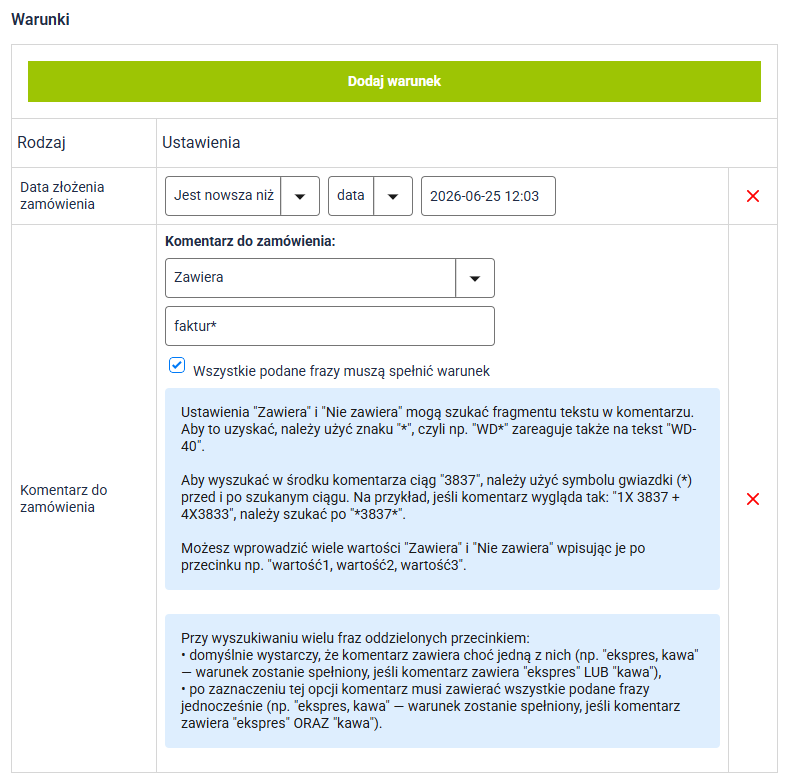790x783 pixels.
Task: Click the 'data' combo box text
Action: point(351,196)
